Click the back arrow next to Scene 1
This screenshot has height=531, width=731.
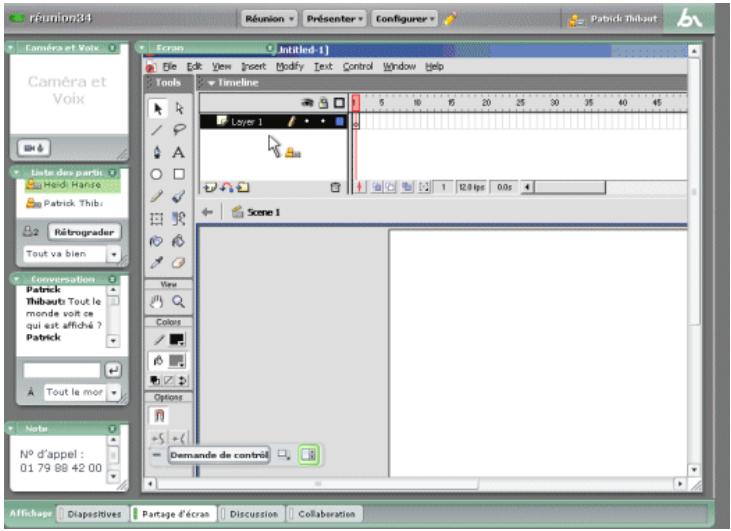point(207,212)
